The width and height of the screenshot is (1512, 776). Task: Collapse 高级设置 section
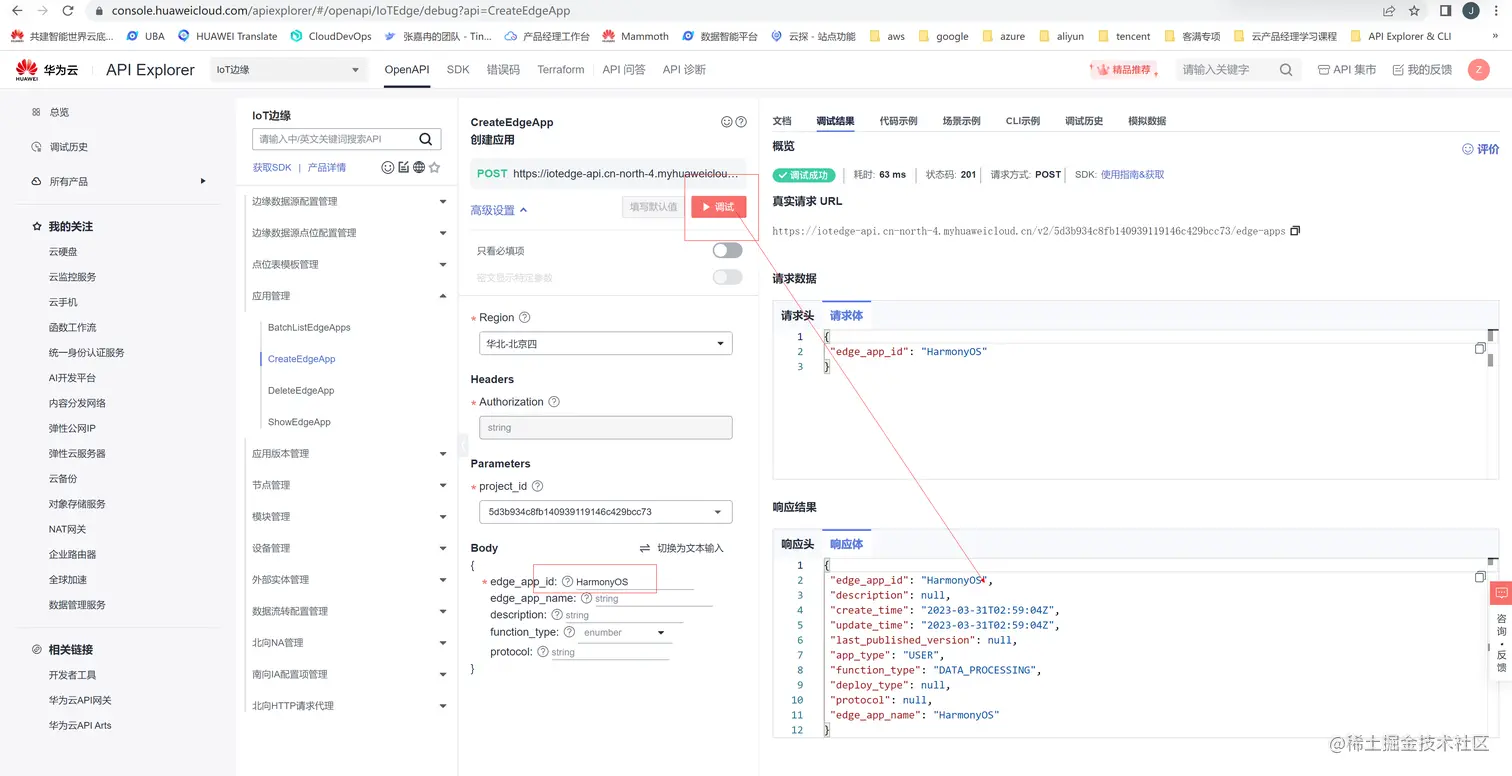pyautogui.click(x=499, y=210)
